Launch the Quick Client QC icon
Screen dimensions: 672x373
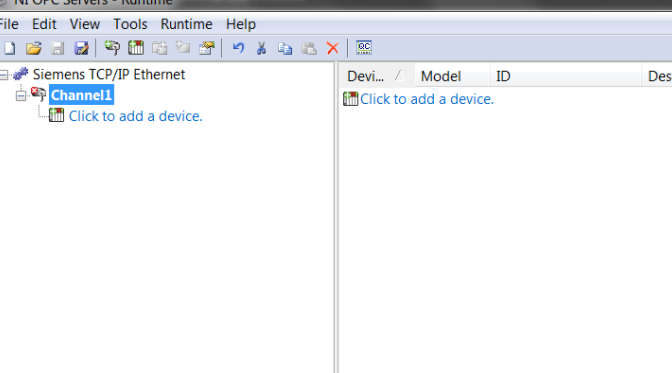coord(364,47)
